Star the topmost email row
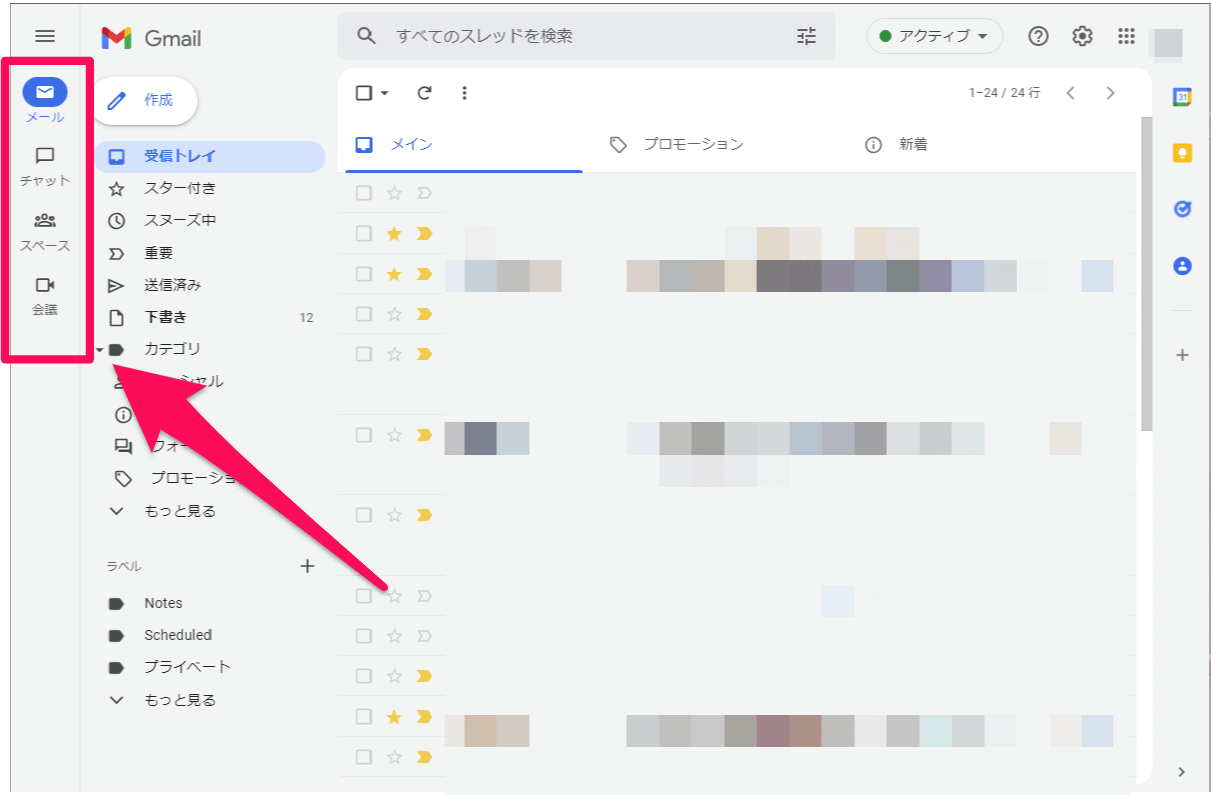 [394, 193]
